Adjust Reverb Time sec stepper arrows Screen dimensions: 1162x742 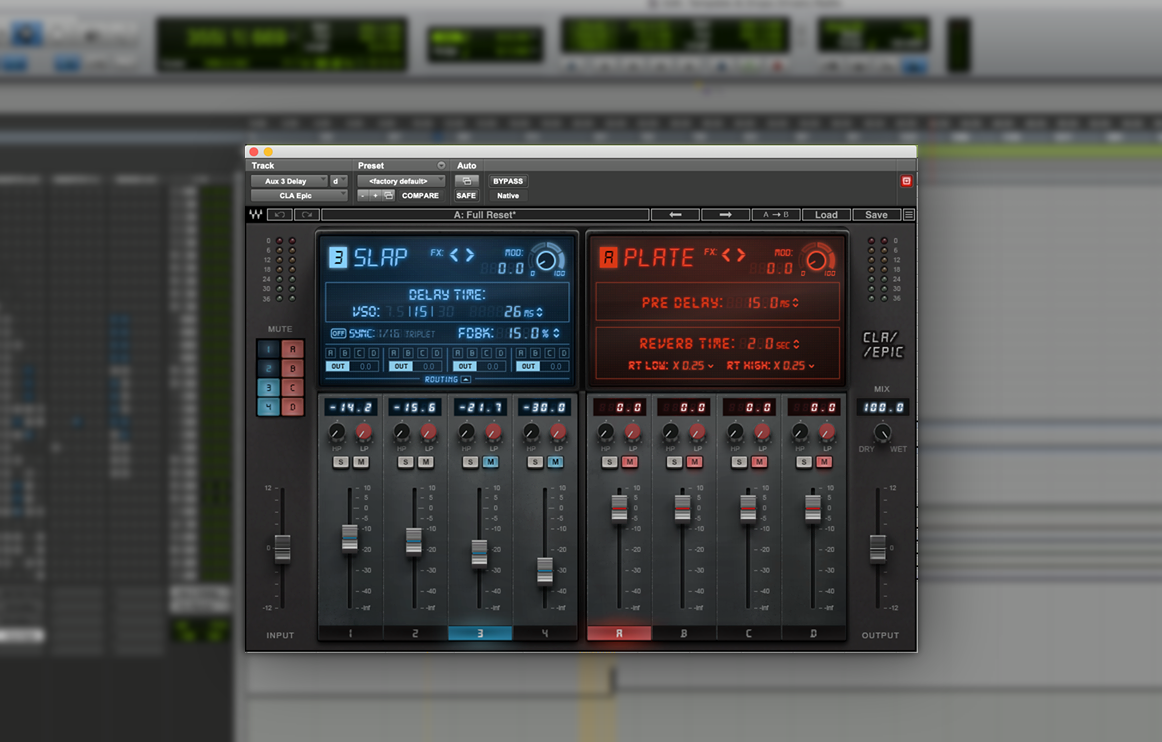coord(796,344)
